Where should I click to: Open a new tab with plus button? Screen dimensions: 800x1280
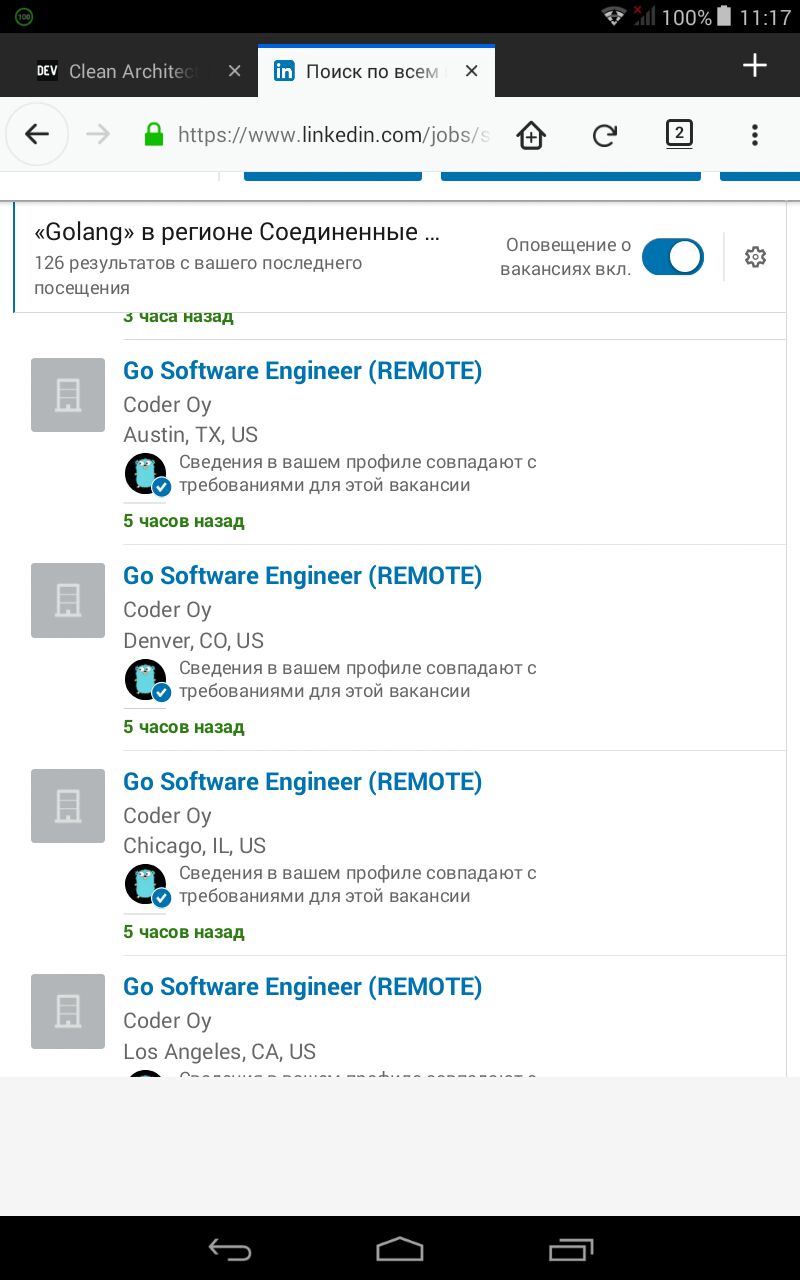[755, 66]
